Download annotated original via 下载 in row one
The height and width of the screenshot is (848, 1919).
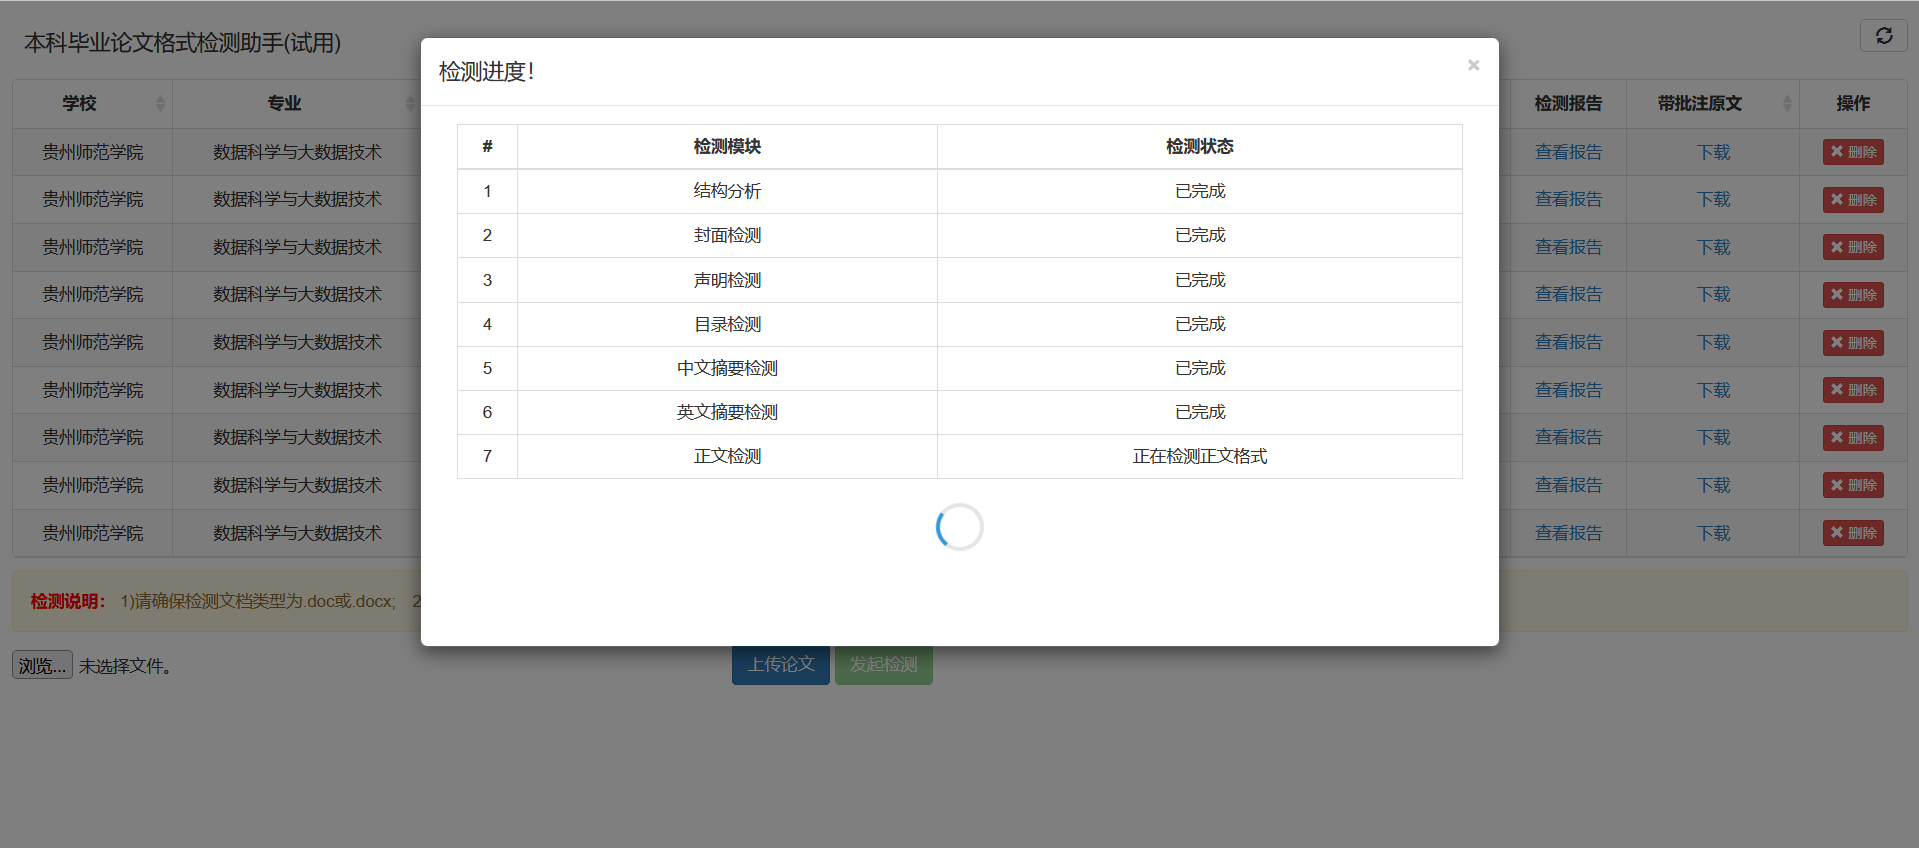[1713, 152]
